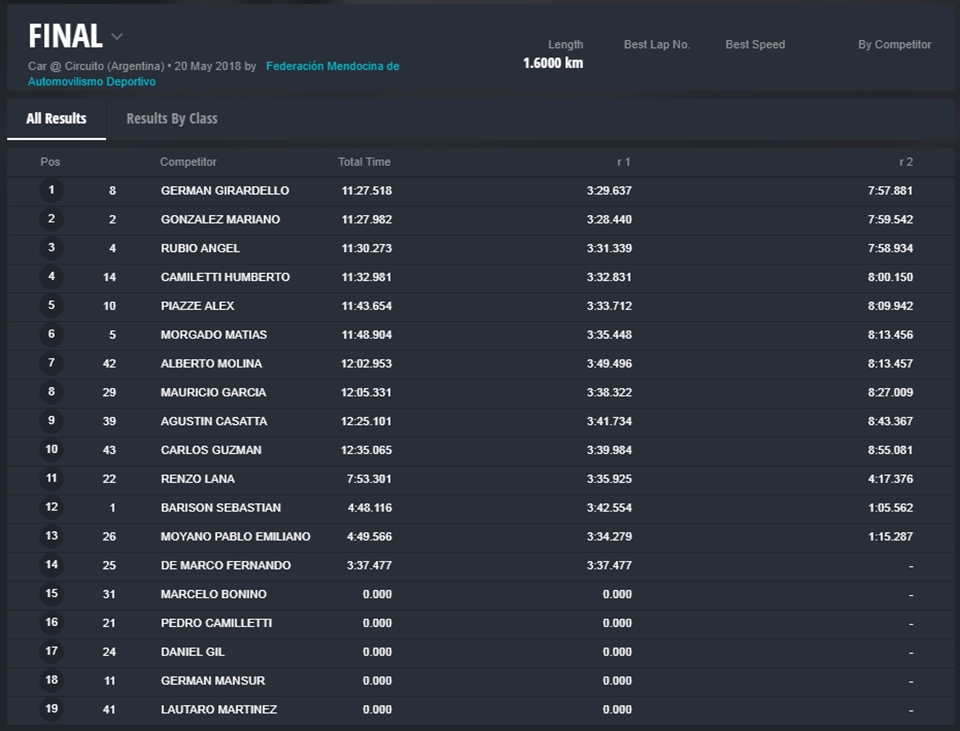
Task: Click the position 10 circle badge
Action: pyautogui.click(x=51, y=450)
